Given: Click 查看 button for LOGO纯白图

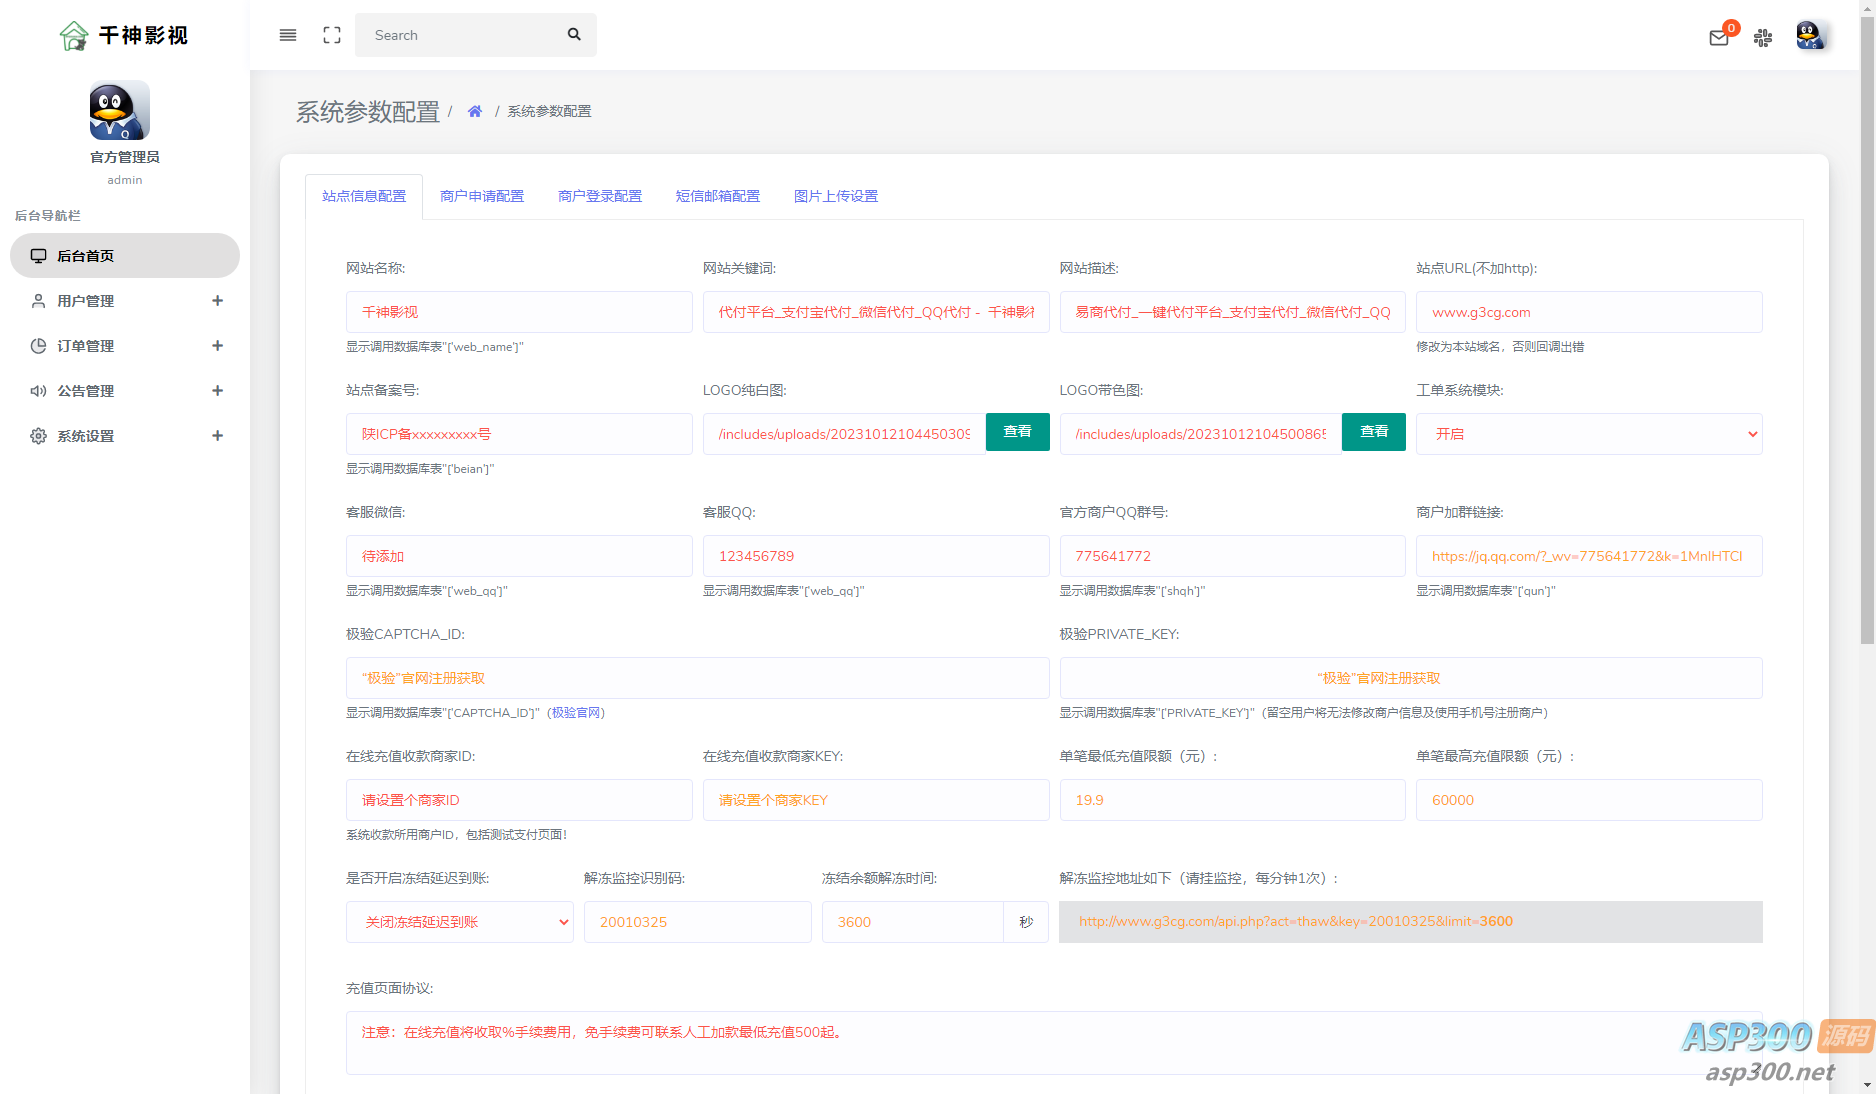Looking at the screenshot, I should [x=1017, y=432].
